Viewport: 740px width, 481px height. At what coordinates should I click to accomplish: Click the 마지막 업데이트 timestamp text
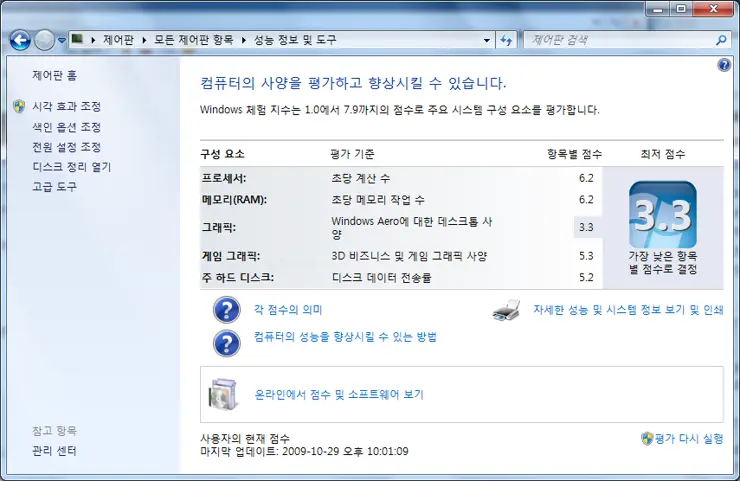(x=304, y=451)
